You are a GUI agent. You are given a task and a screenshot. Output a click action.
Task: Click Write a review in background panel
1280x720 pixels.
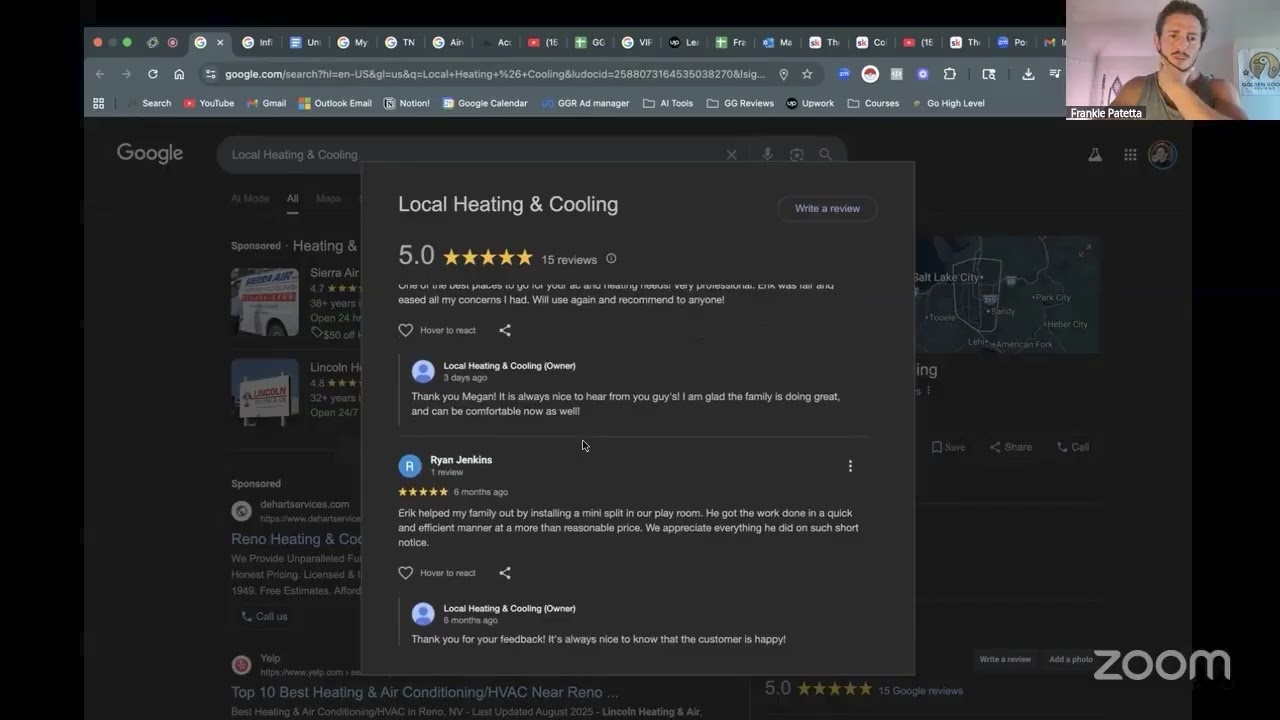(1005, 660)
